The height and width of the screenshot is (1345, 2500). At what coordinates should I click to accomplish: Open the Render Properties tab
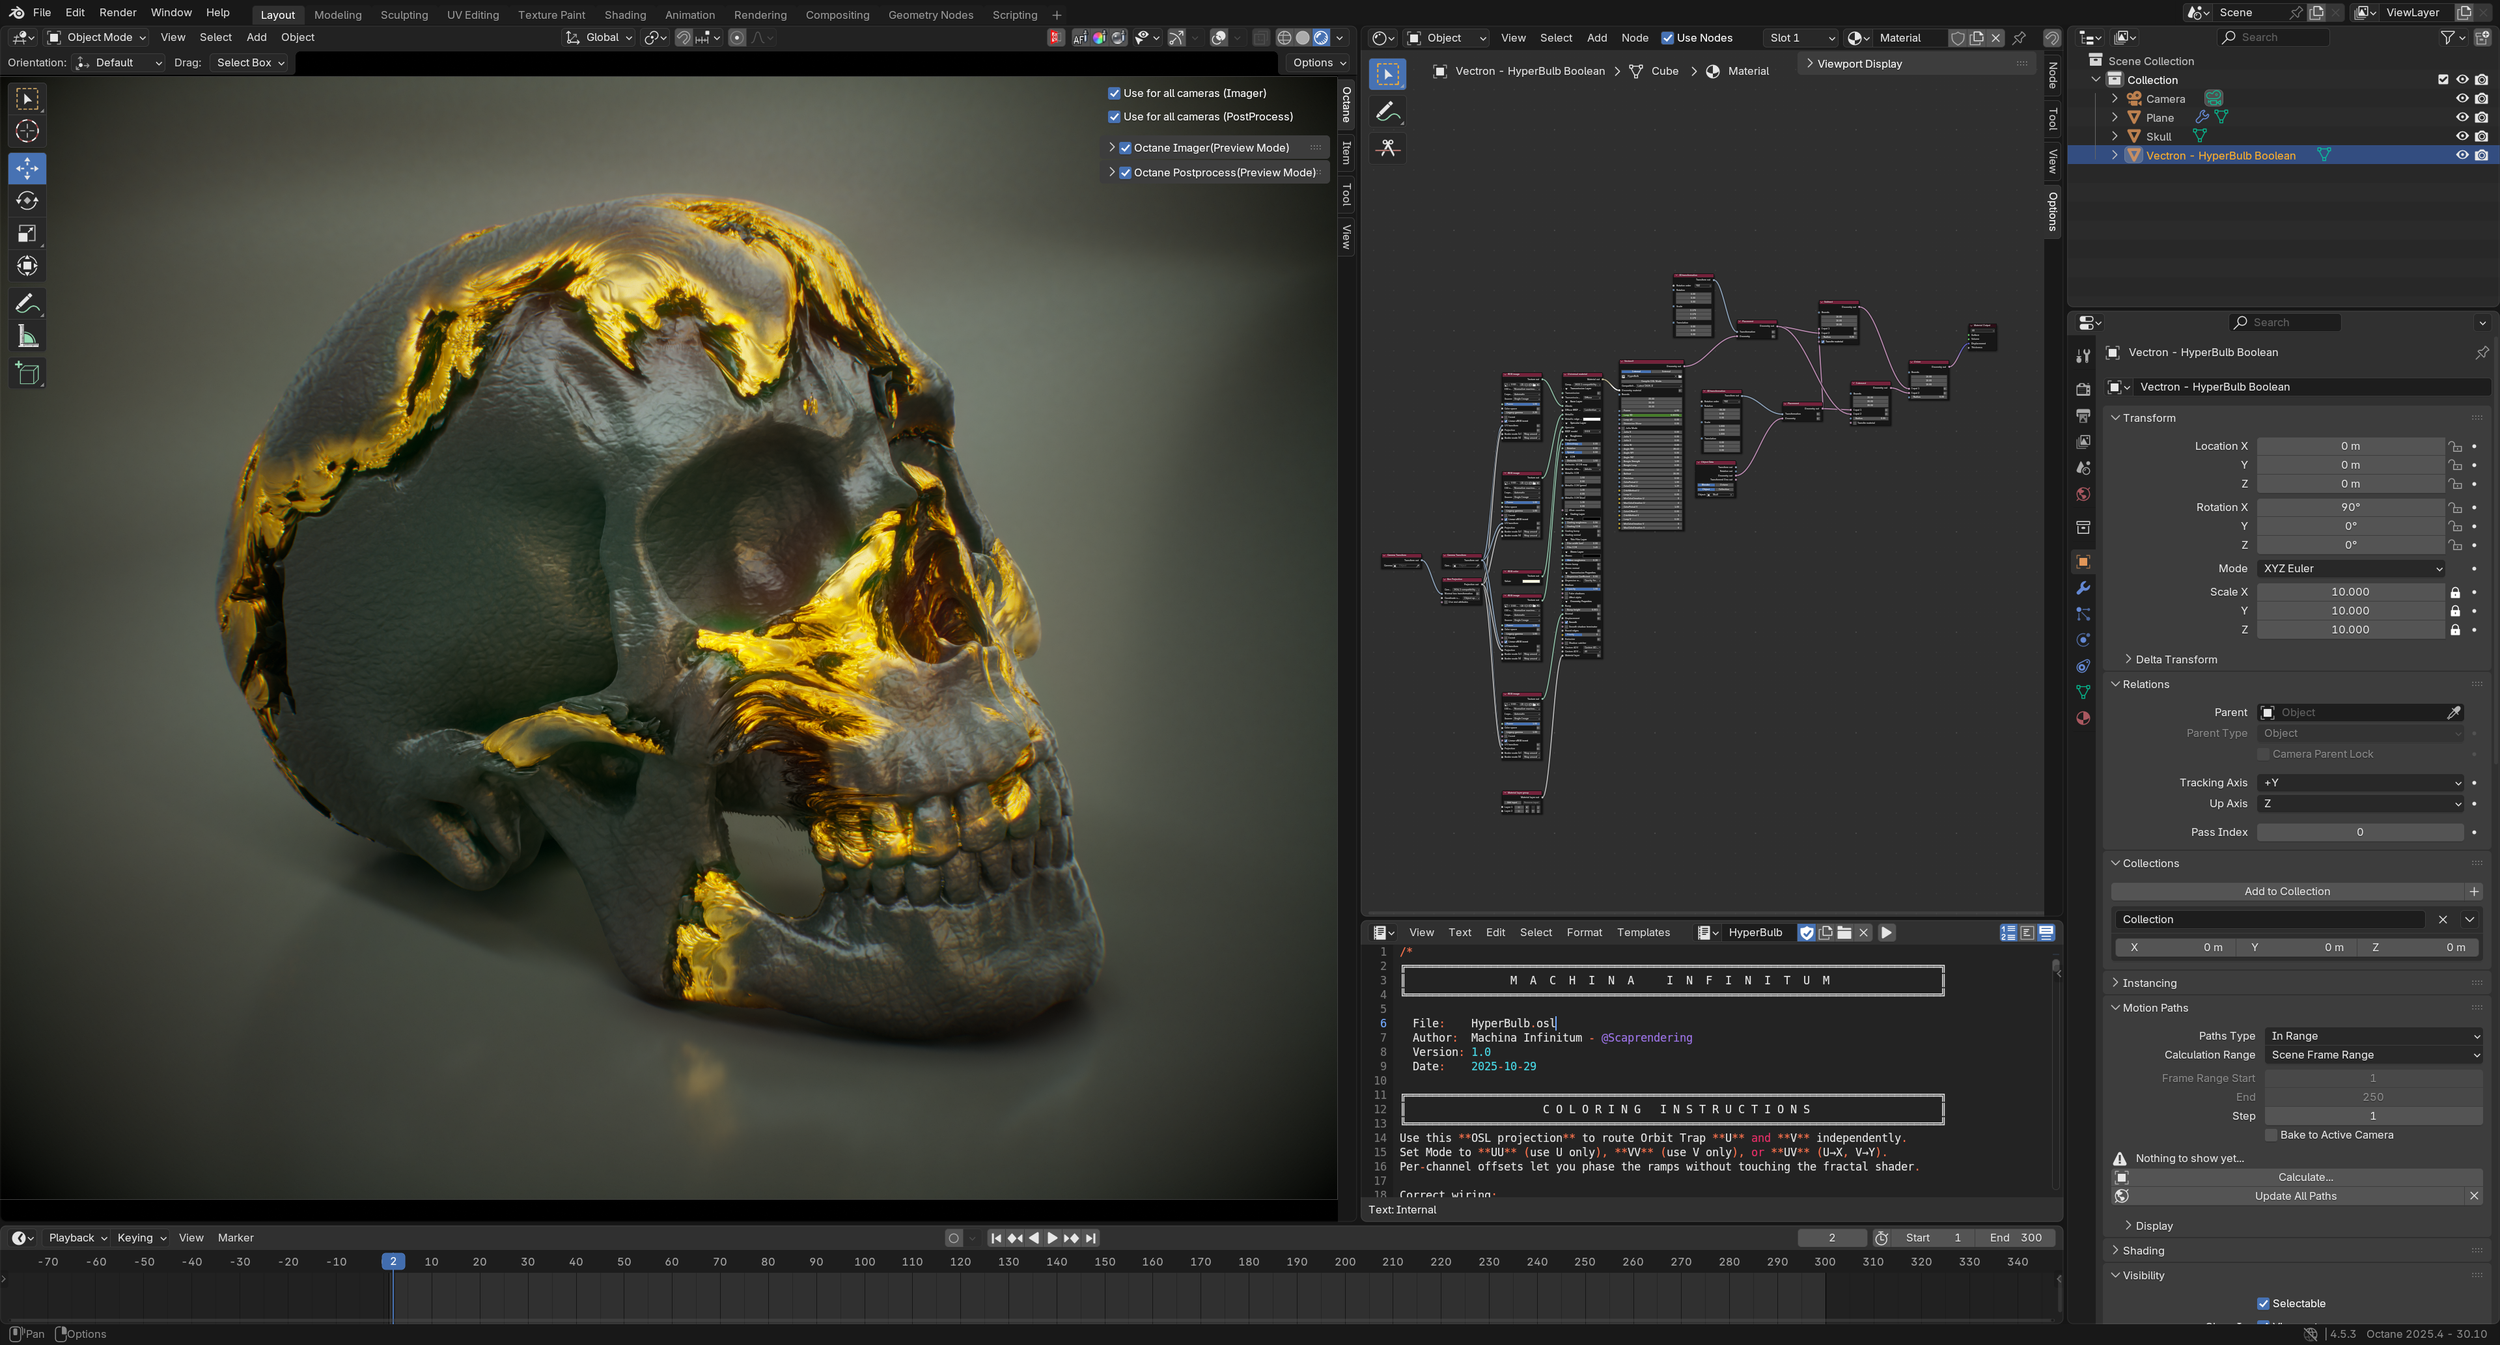point(2083,388)
